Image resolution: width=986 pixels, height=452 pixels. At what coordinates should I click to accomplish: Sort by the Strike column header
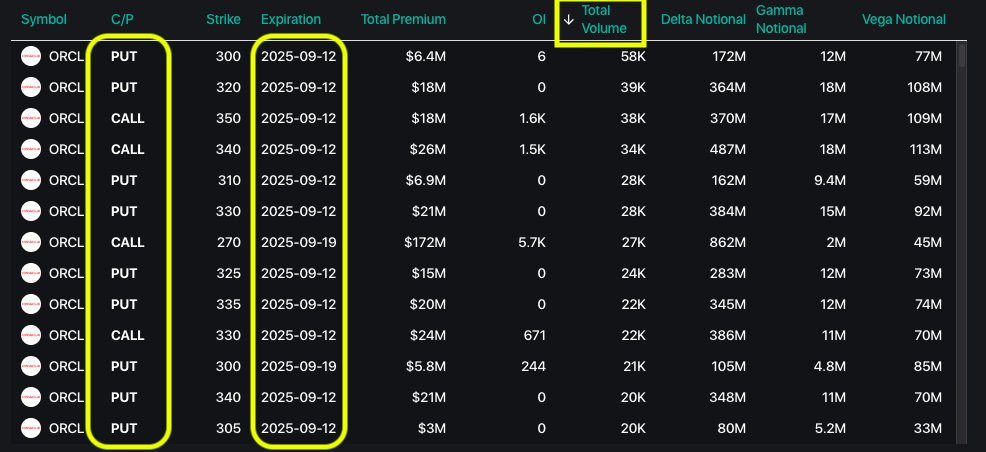pos(223,19)
